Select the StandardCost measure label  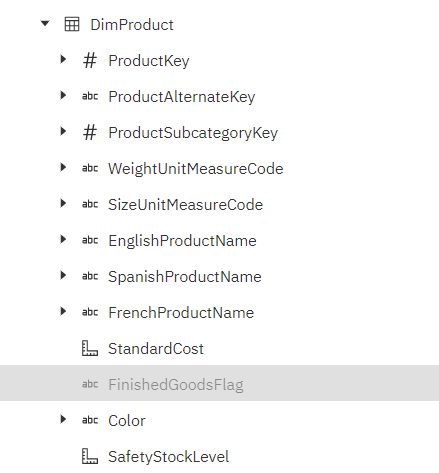click(x=156, y=349)
